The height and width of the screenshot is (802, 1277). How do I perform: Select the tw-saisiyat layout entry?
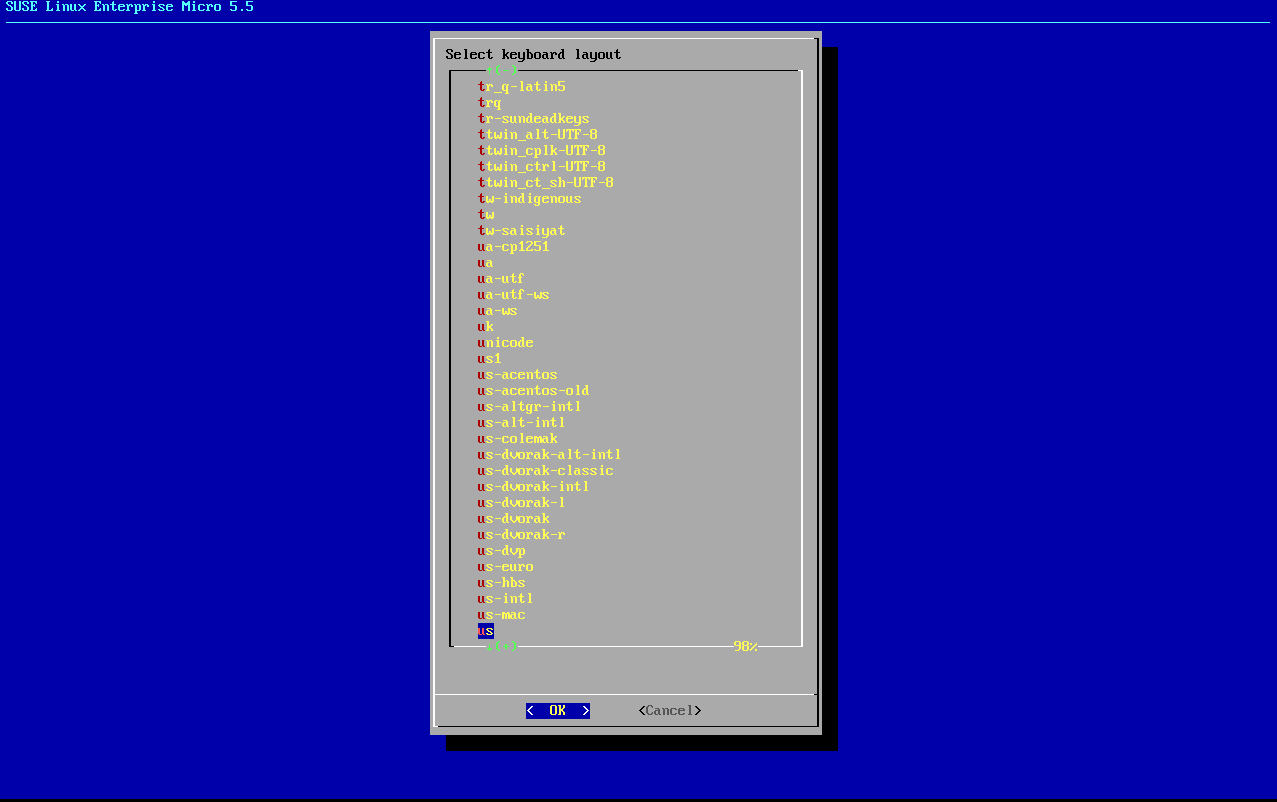[x=521, y=230]
